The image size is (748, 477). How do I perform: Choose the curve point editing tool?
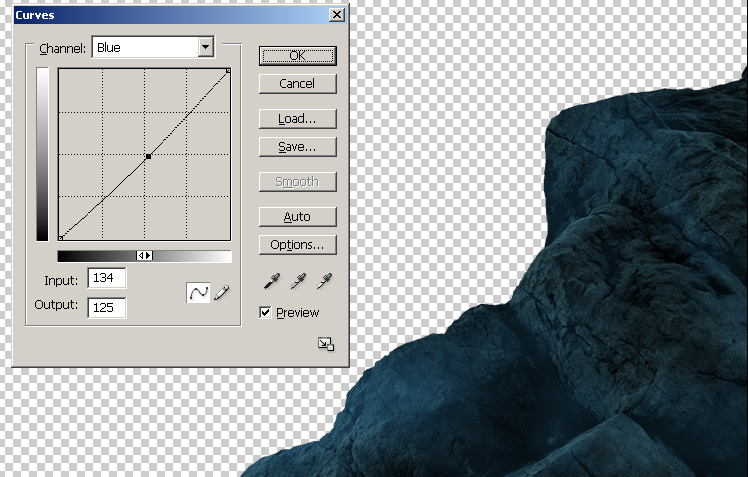pos(198,292)
